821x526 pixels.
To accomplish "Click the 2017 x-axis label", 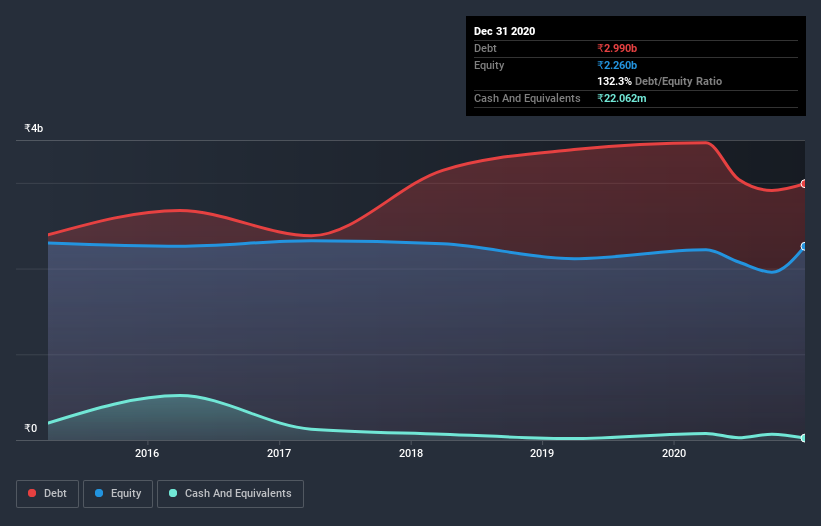I will tap(279, 453).
